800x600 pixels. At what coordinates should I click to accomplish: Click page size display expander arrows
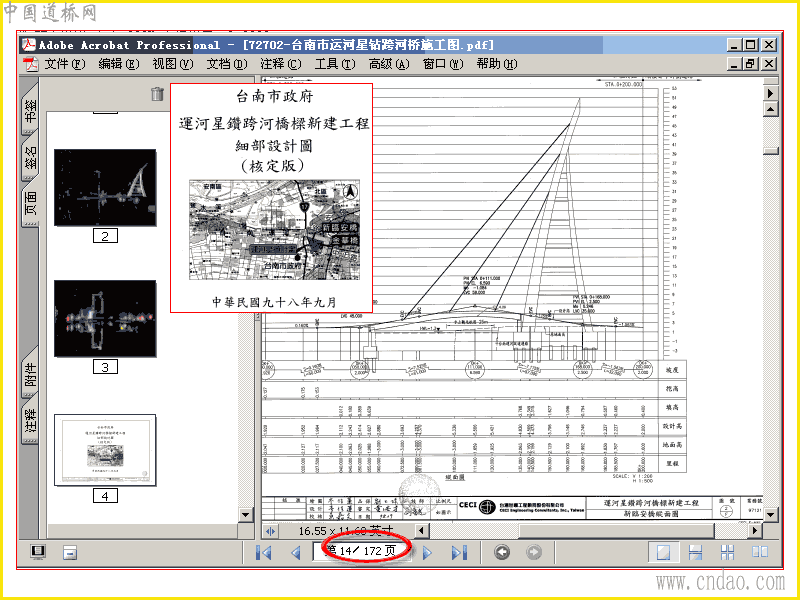(x=270, y=531)
